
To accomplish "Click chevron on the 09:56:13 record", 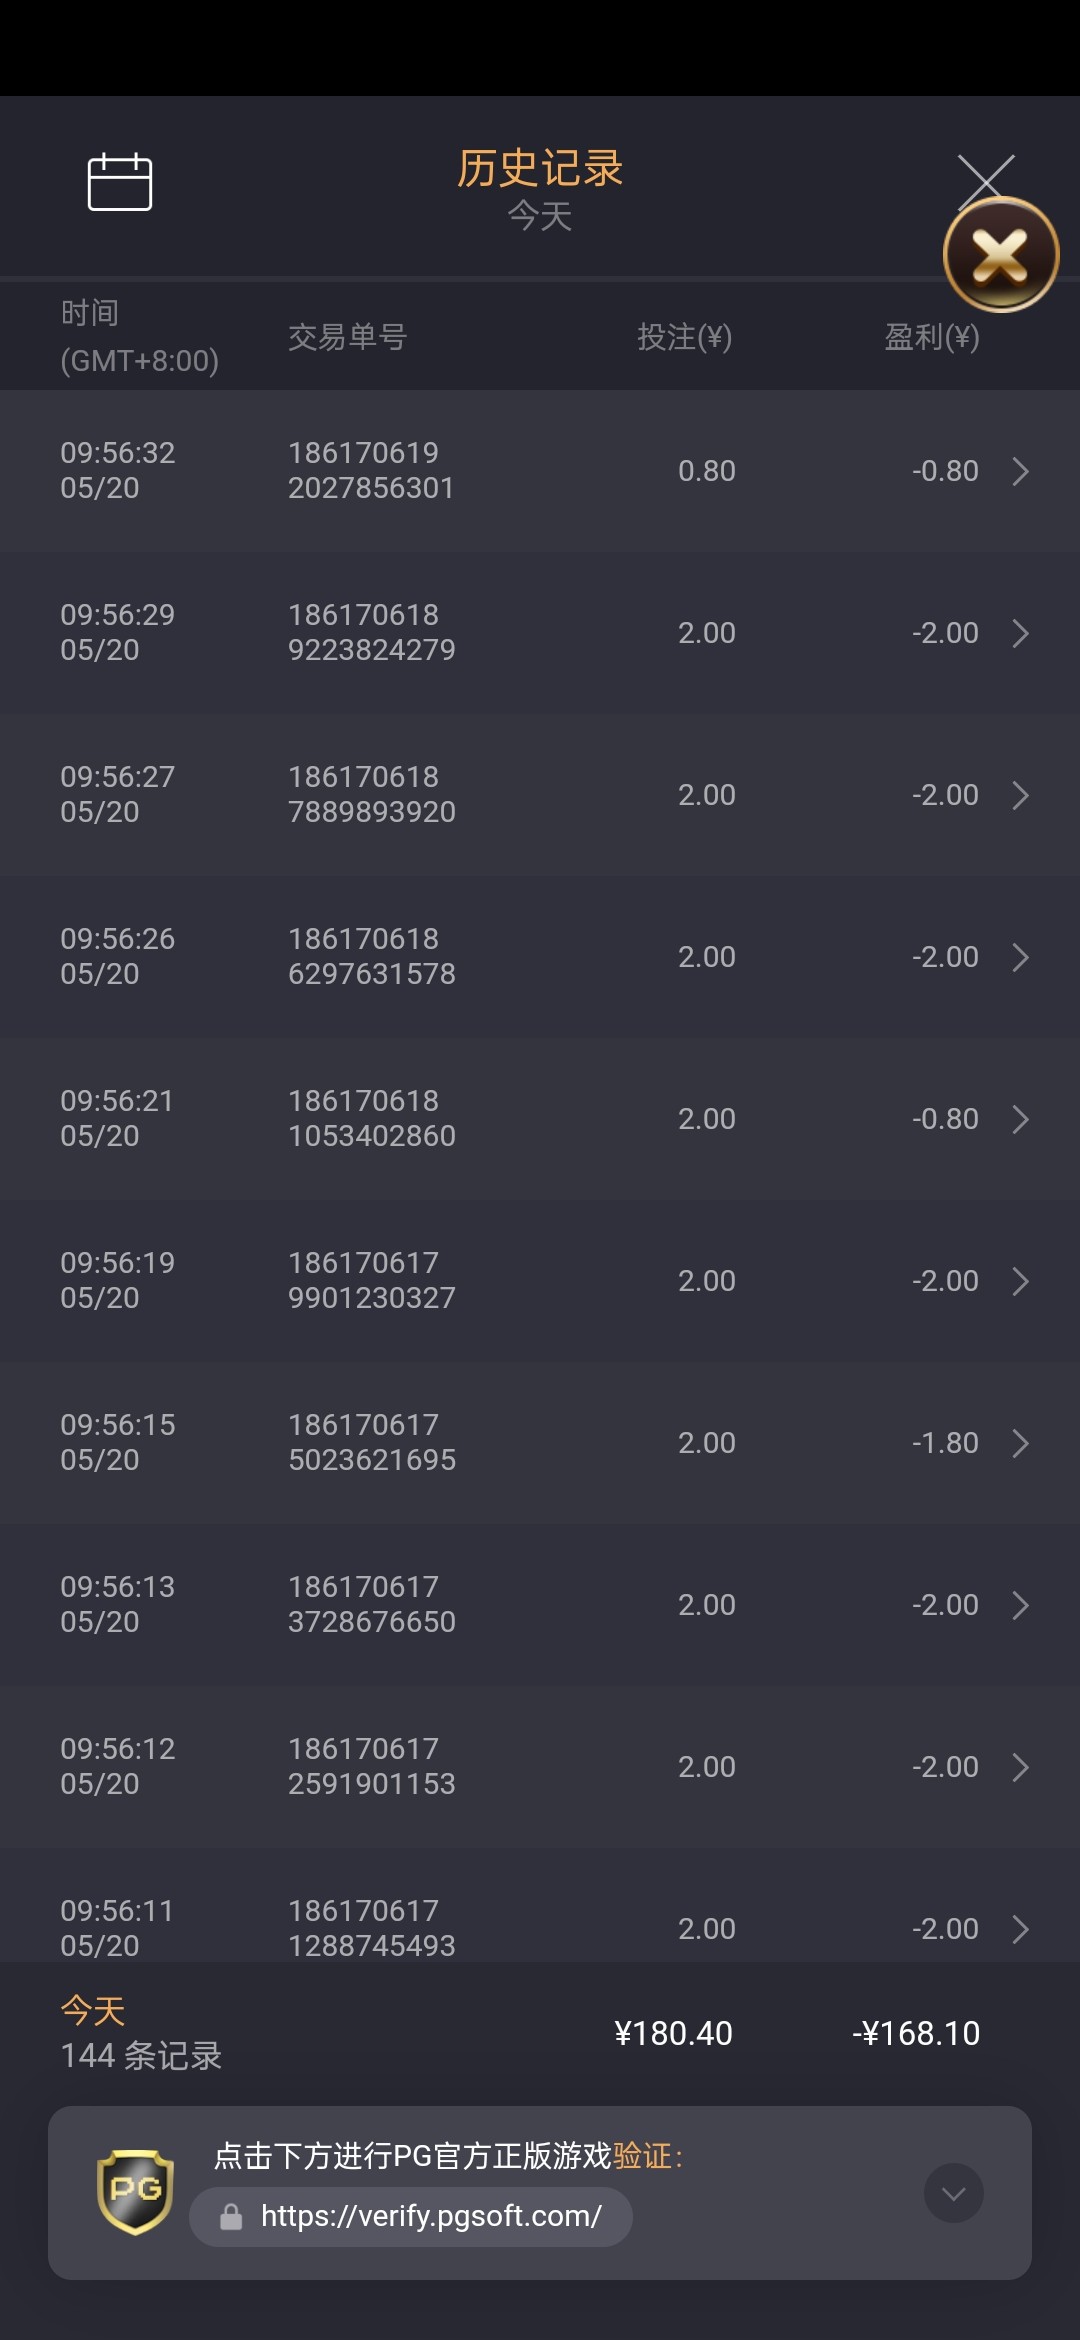I will (1020, 1605).
